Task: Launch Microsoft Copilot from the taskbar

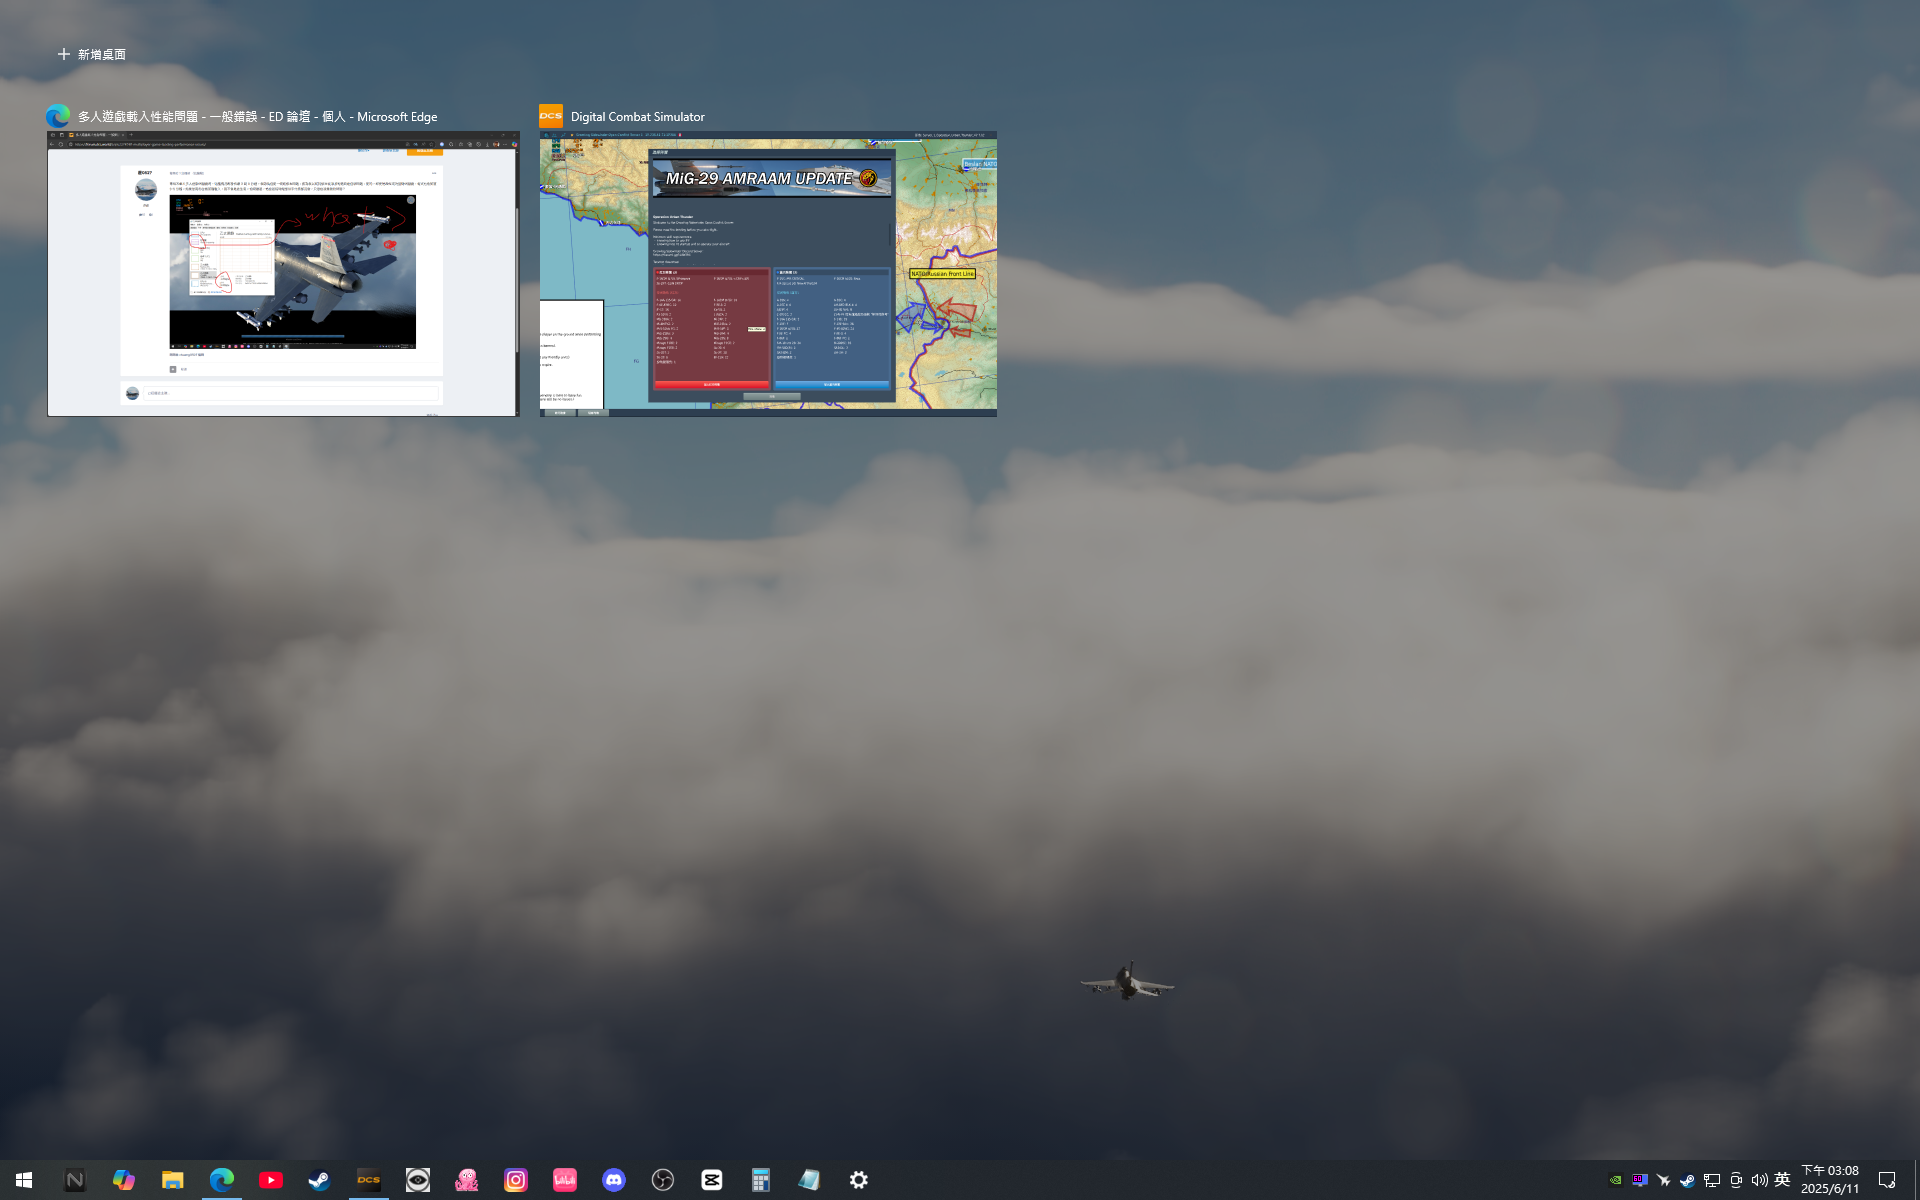Action: [123, 1180]
